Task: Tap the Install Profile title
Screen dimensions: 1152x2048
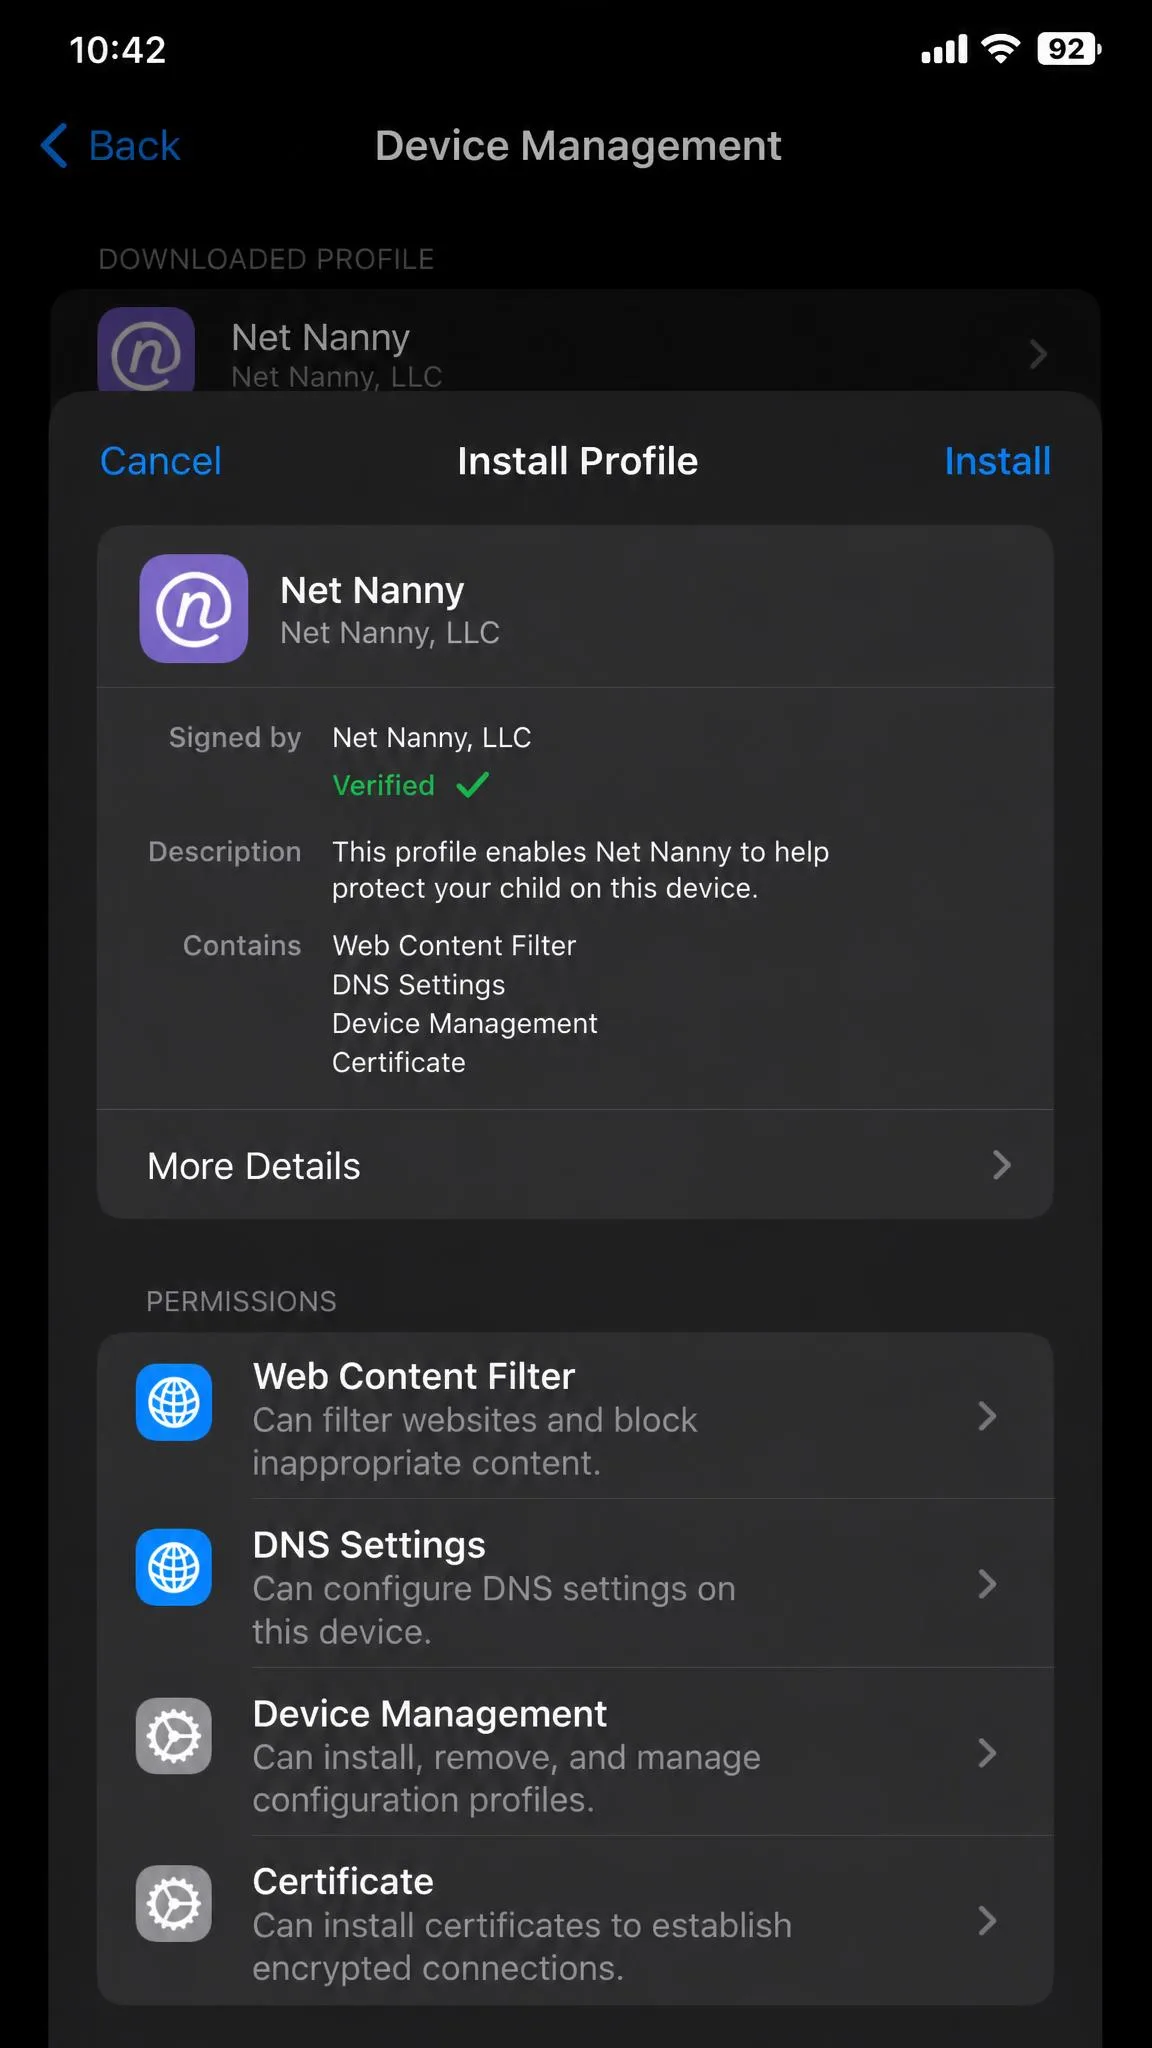Action: 577,461
